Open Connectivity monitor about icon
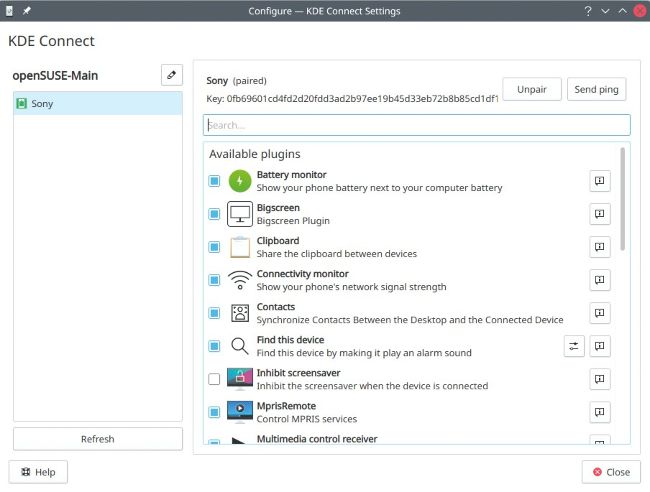650x492 pixels. pyautogui.click(x=599, y=280)
